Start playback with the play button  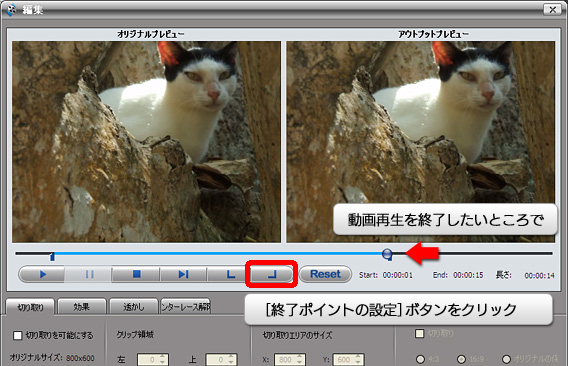tap(42, 274)
